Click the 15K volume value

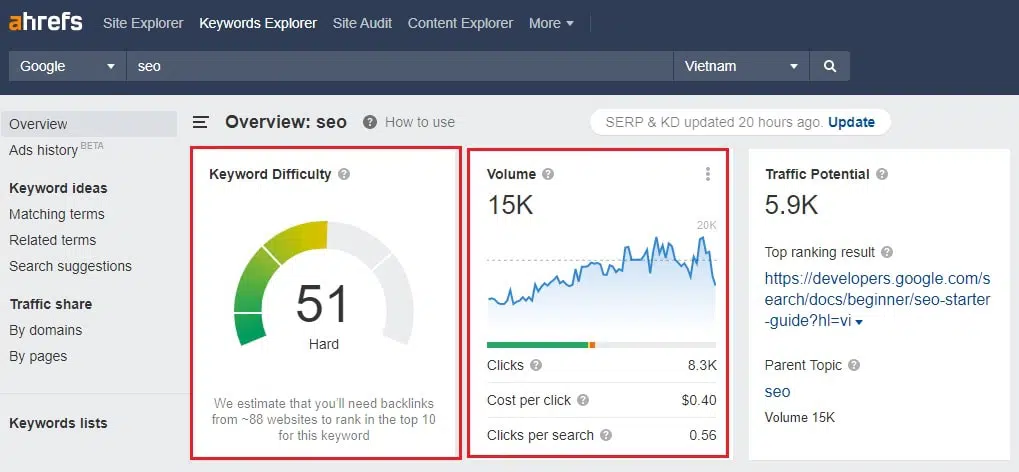click(x=510, y=205)
